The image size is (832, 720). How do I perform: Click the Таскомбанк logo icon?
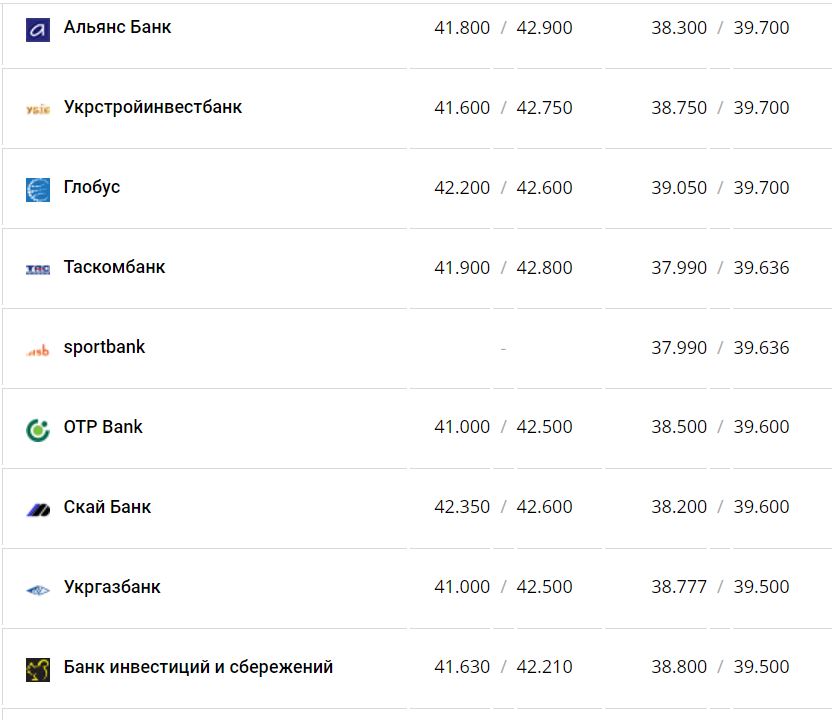(x=38, y=269)
